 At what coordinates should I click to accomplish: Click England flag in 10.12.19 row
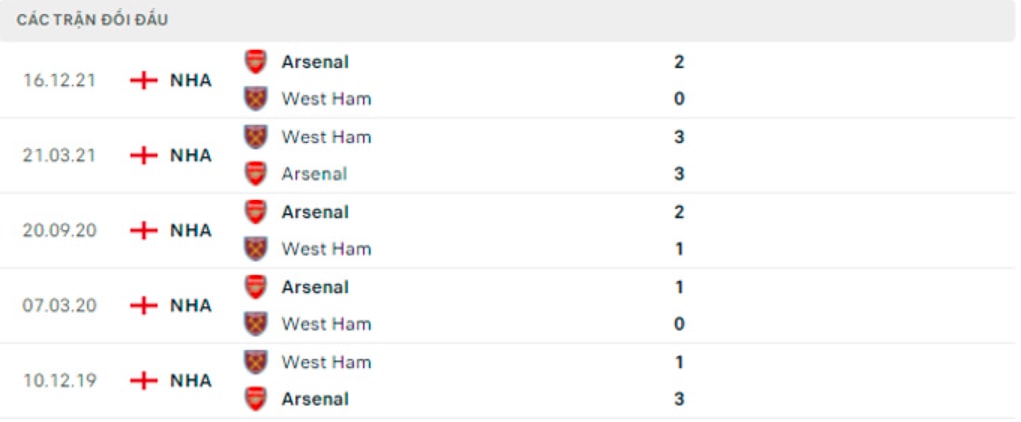click(144, 380)
